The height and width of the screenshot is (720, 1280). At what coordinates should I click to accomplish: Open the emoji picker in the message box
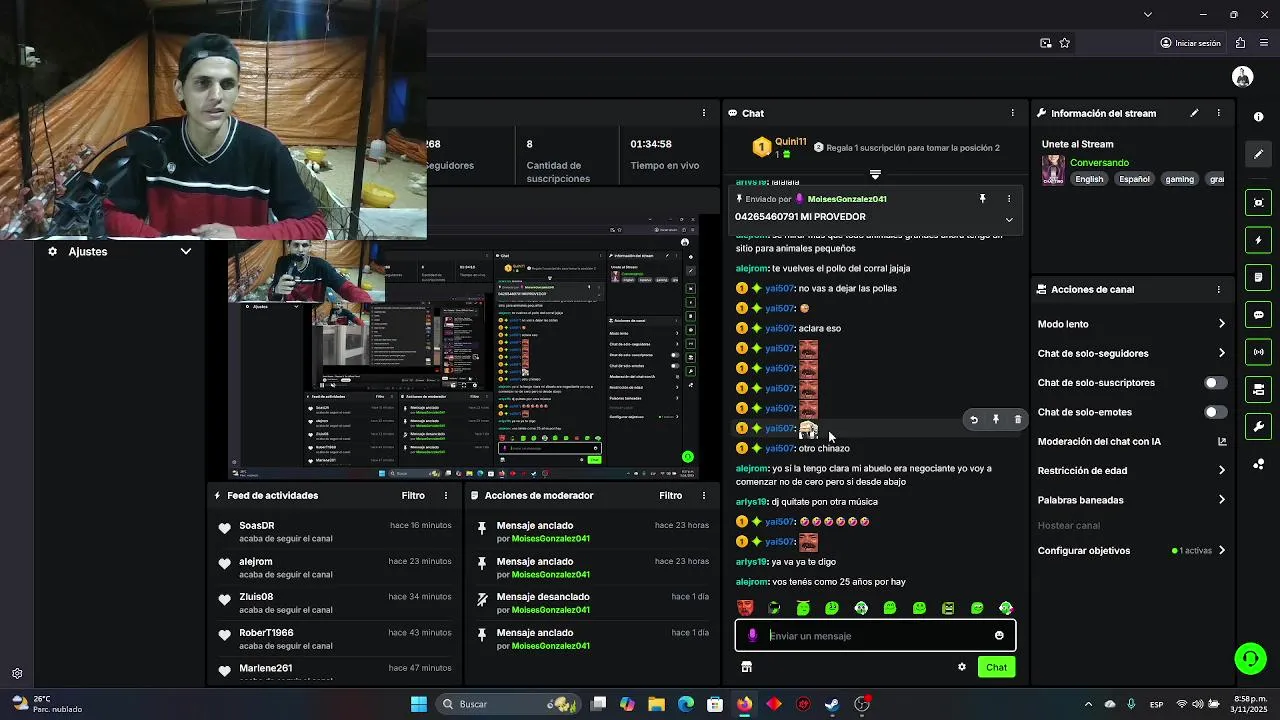tap(999, 635)
